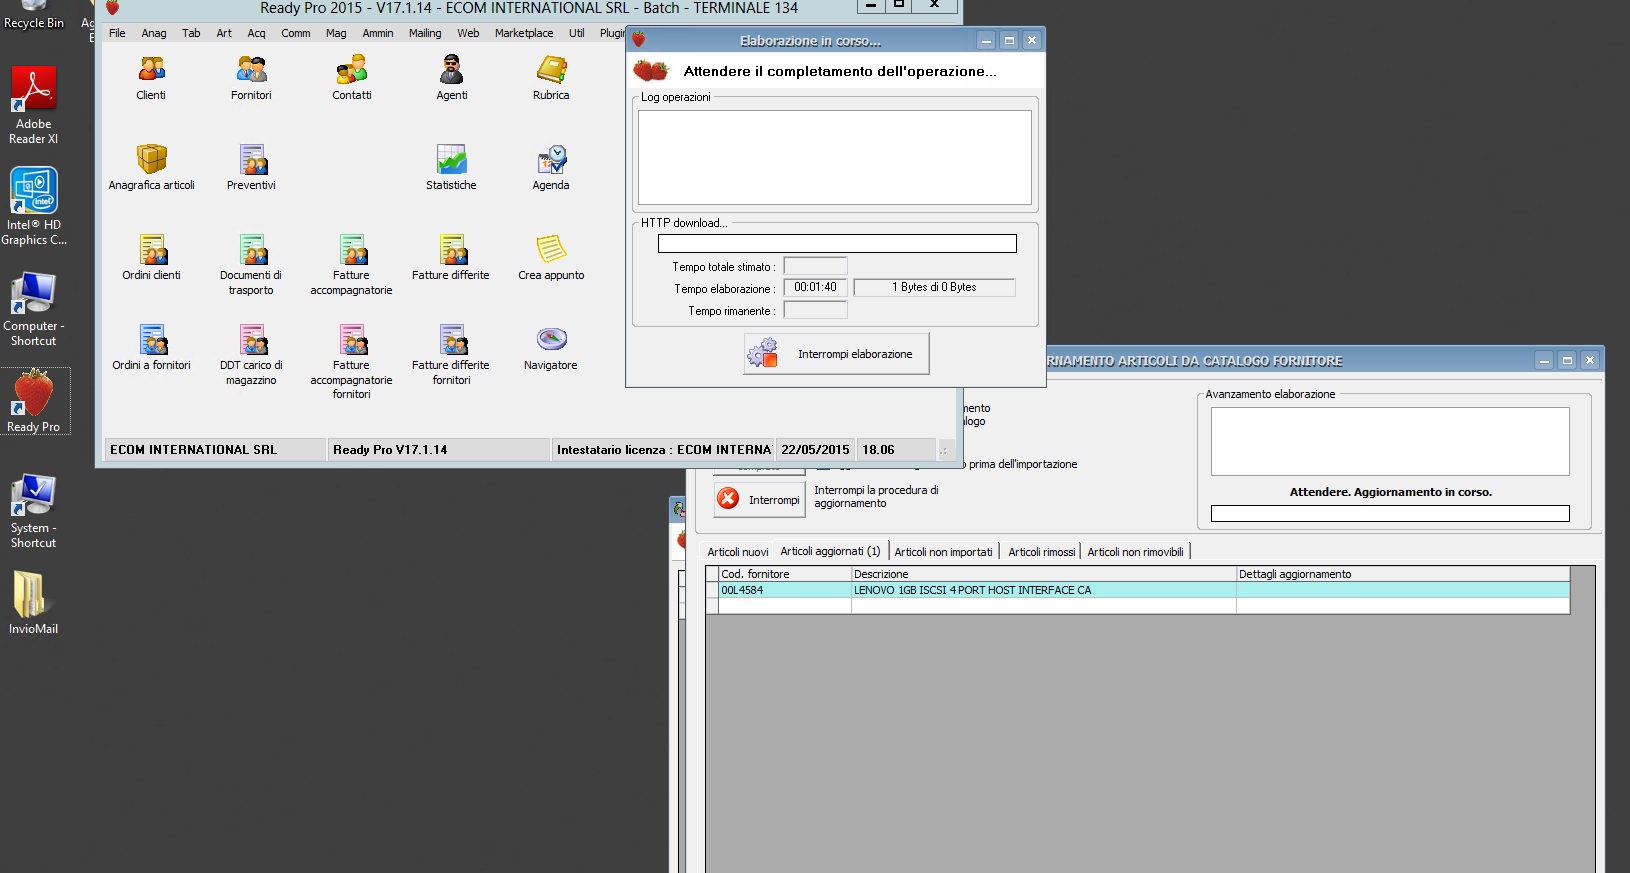Open the Art menu

point(224,33)
